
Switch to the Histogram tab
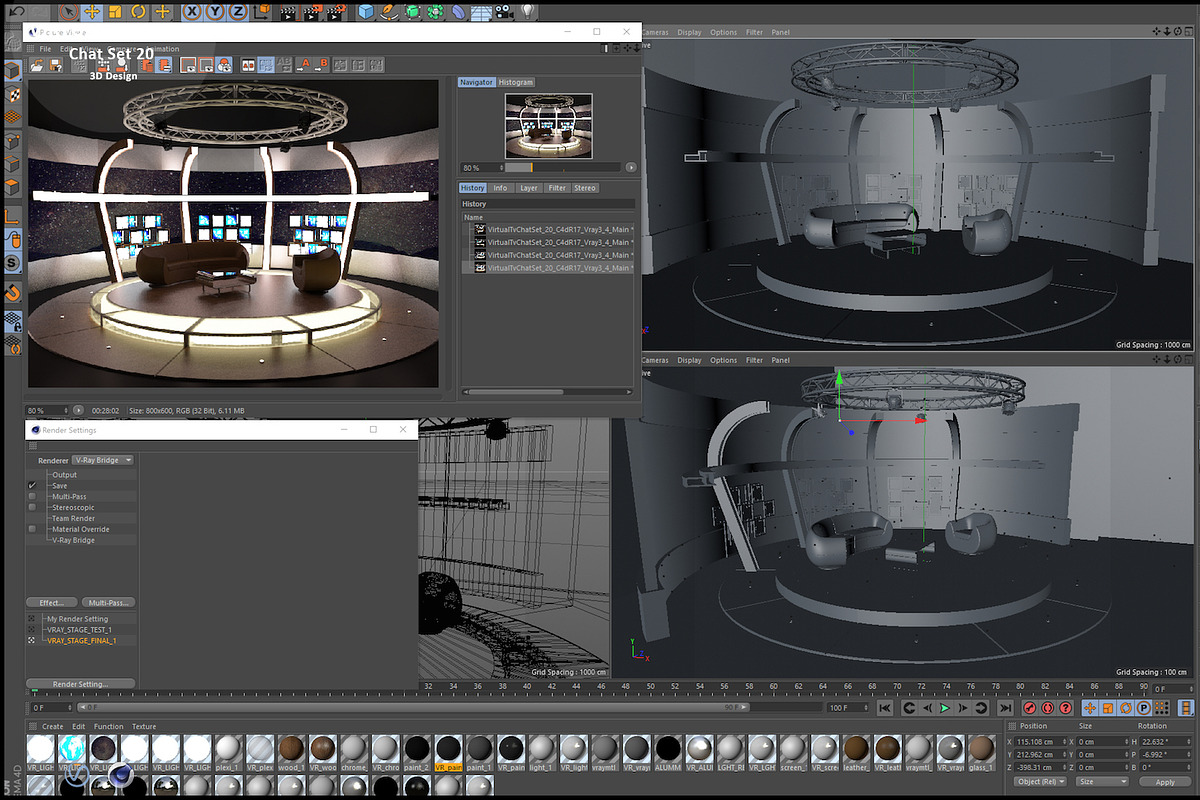click(x=516, y=82)
